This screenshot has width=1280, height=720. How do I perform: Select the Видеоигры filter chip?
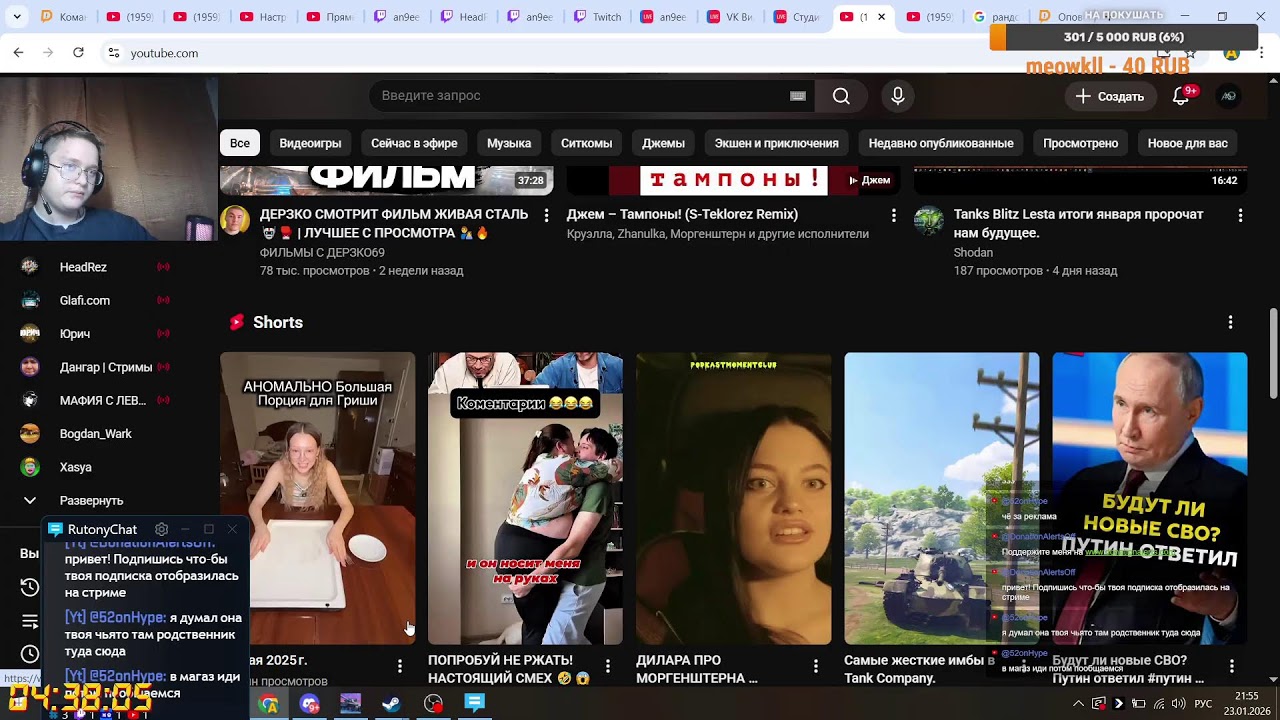pyautogui.click(x=310, y=143)
